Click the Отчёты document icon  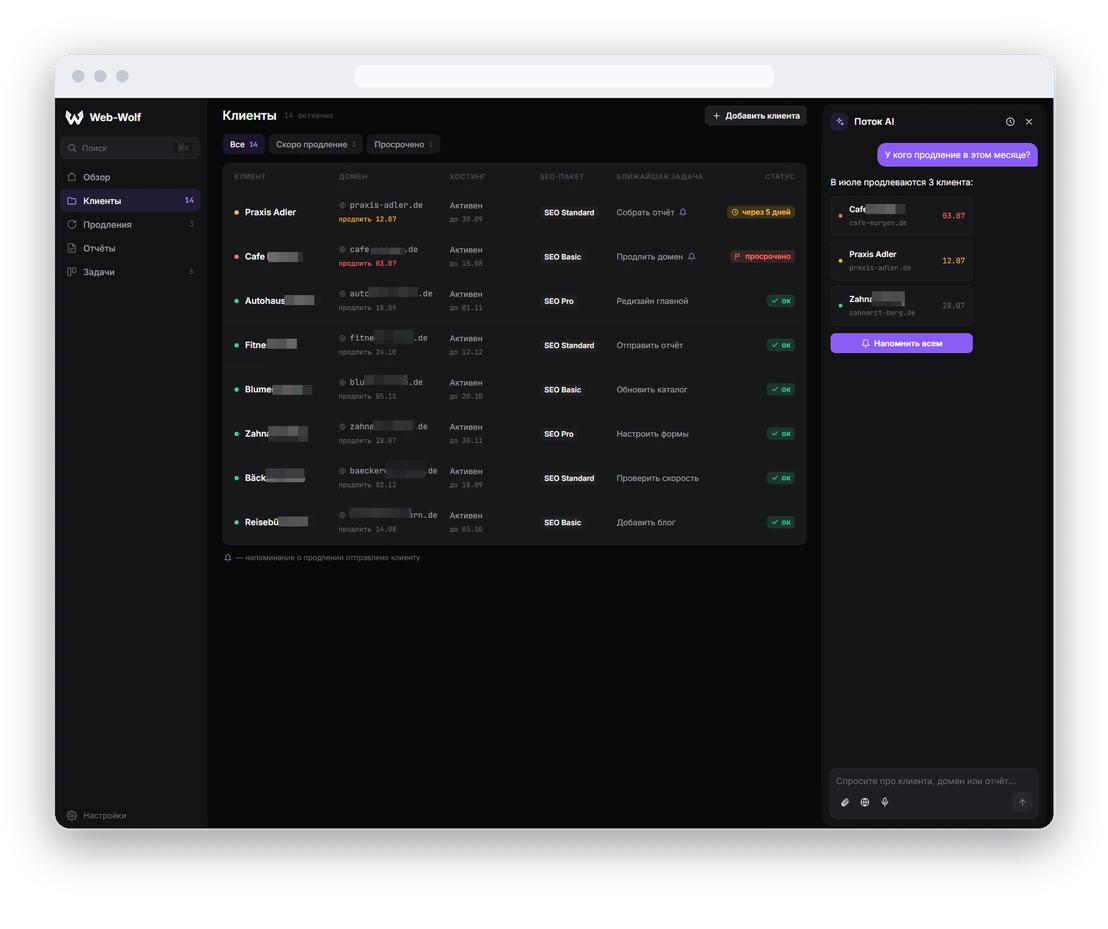pyautogui.click(x=71, y=248)
